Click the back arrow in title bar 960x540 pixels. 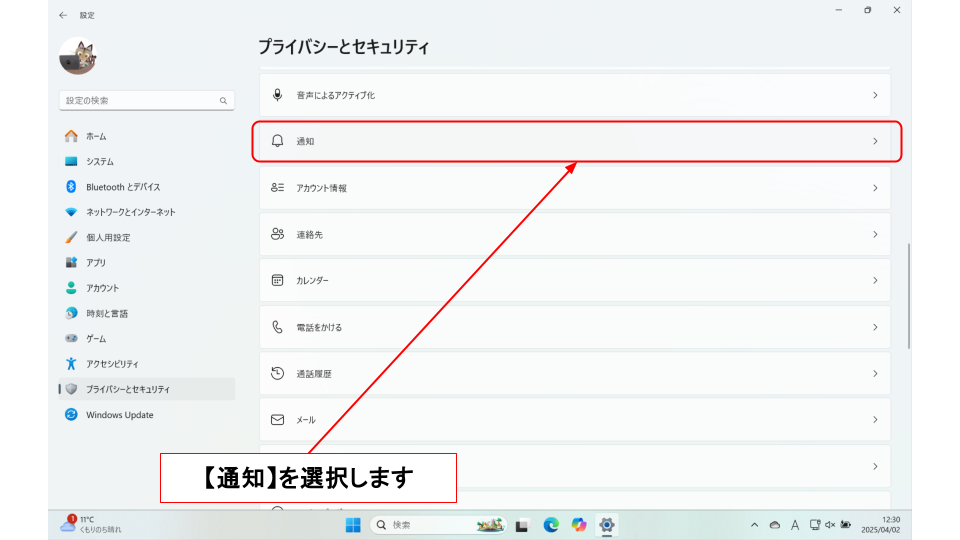point(63,15)
